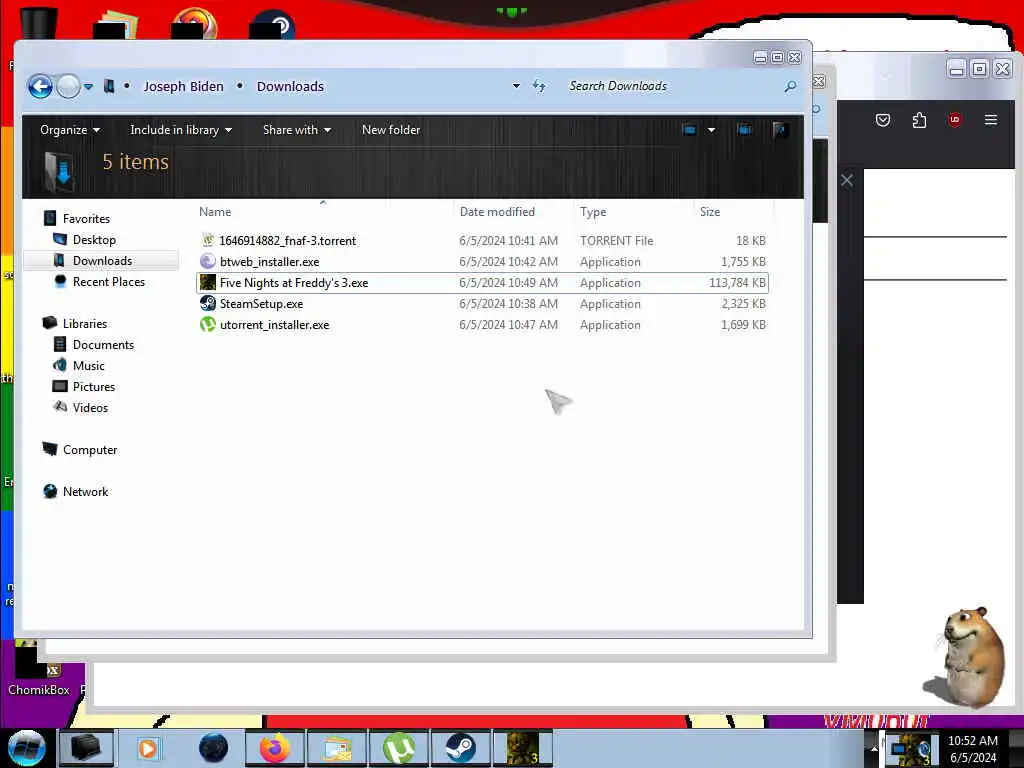
Task: Go back with the Explorer back arrow
Action: [40, 86]
